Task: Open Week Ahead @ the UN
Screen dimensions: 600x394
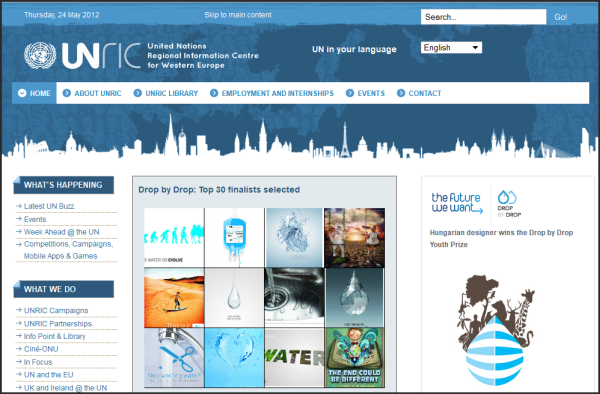Action: click(x=62, y=232)
